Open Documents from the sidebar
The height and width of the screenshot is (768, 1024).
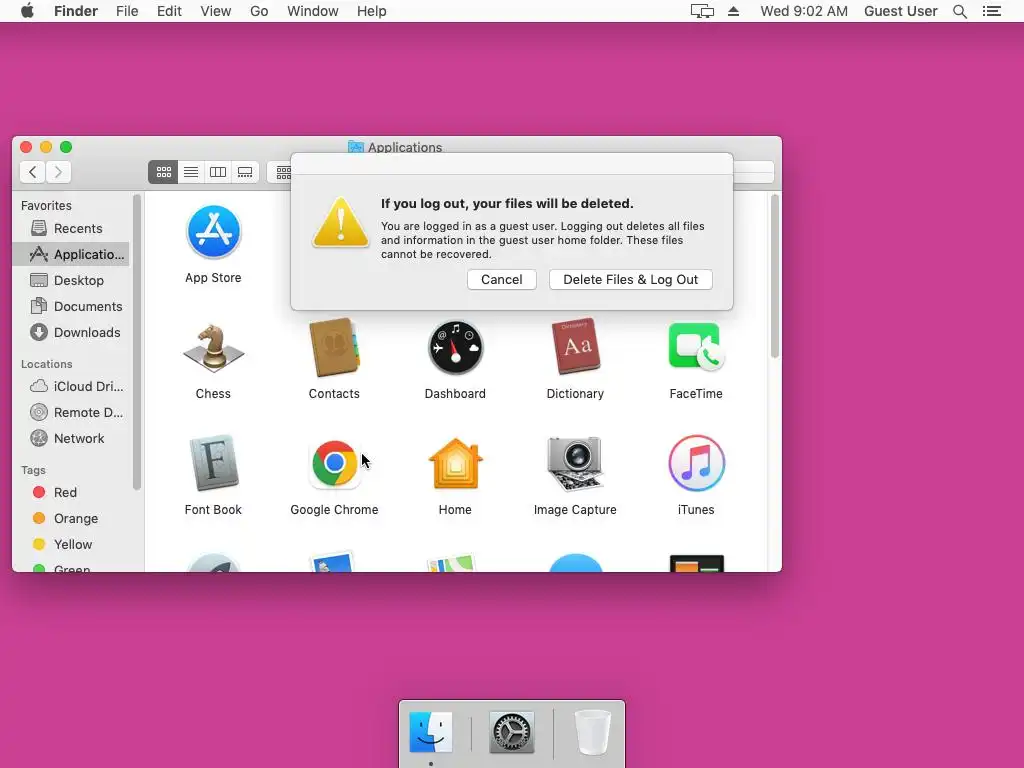[x=71, y=306]
